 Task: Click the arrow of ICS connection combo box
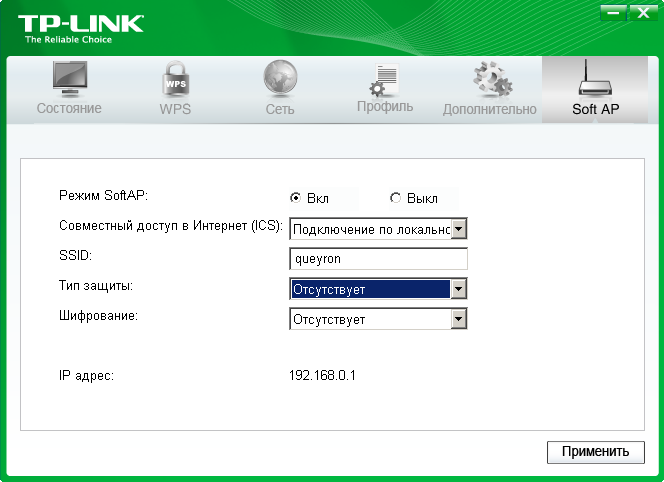(459, 229)
